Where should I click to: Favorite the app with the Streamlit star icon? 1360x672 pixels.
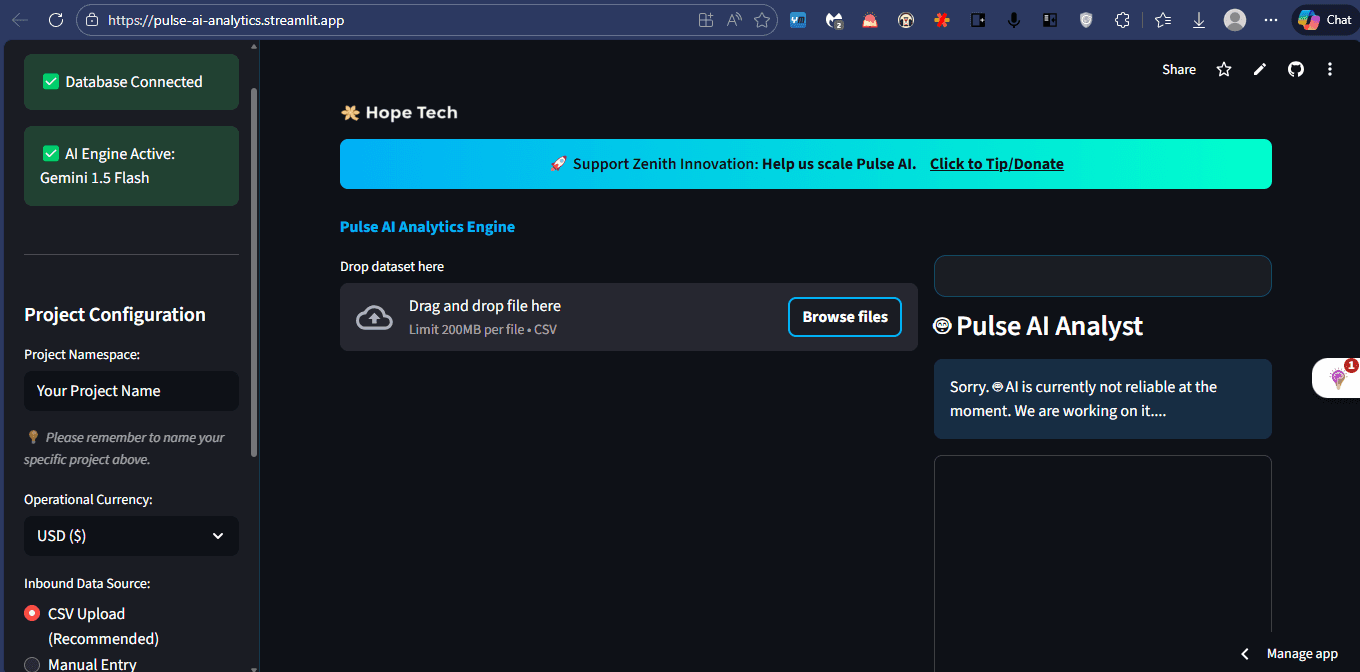coord(1224,69)
